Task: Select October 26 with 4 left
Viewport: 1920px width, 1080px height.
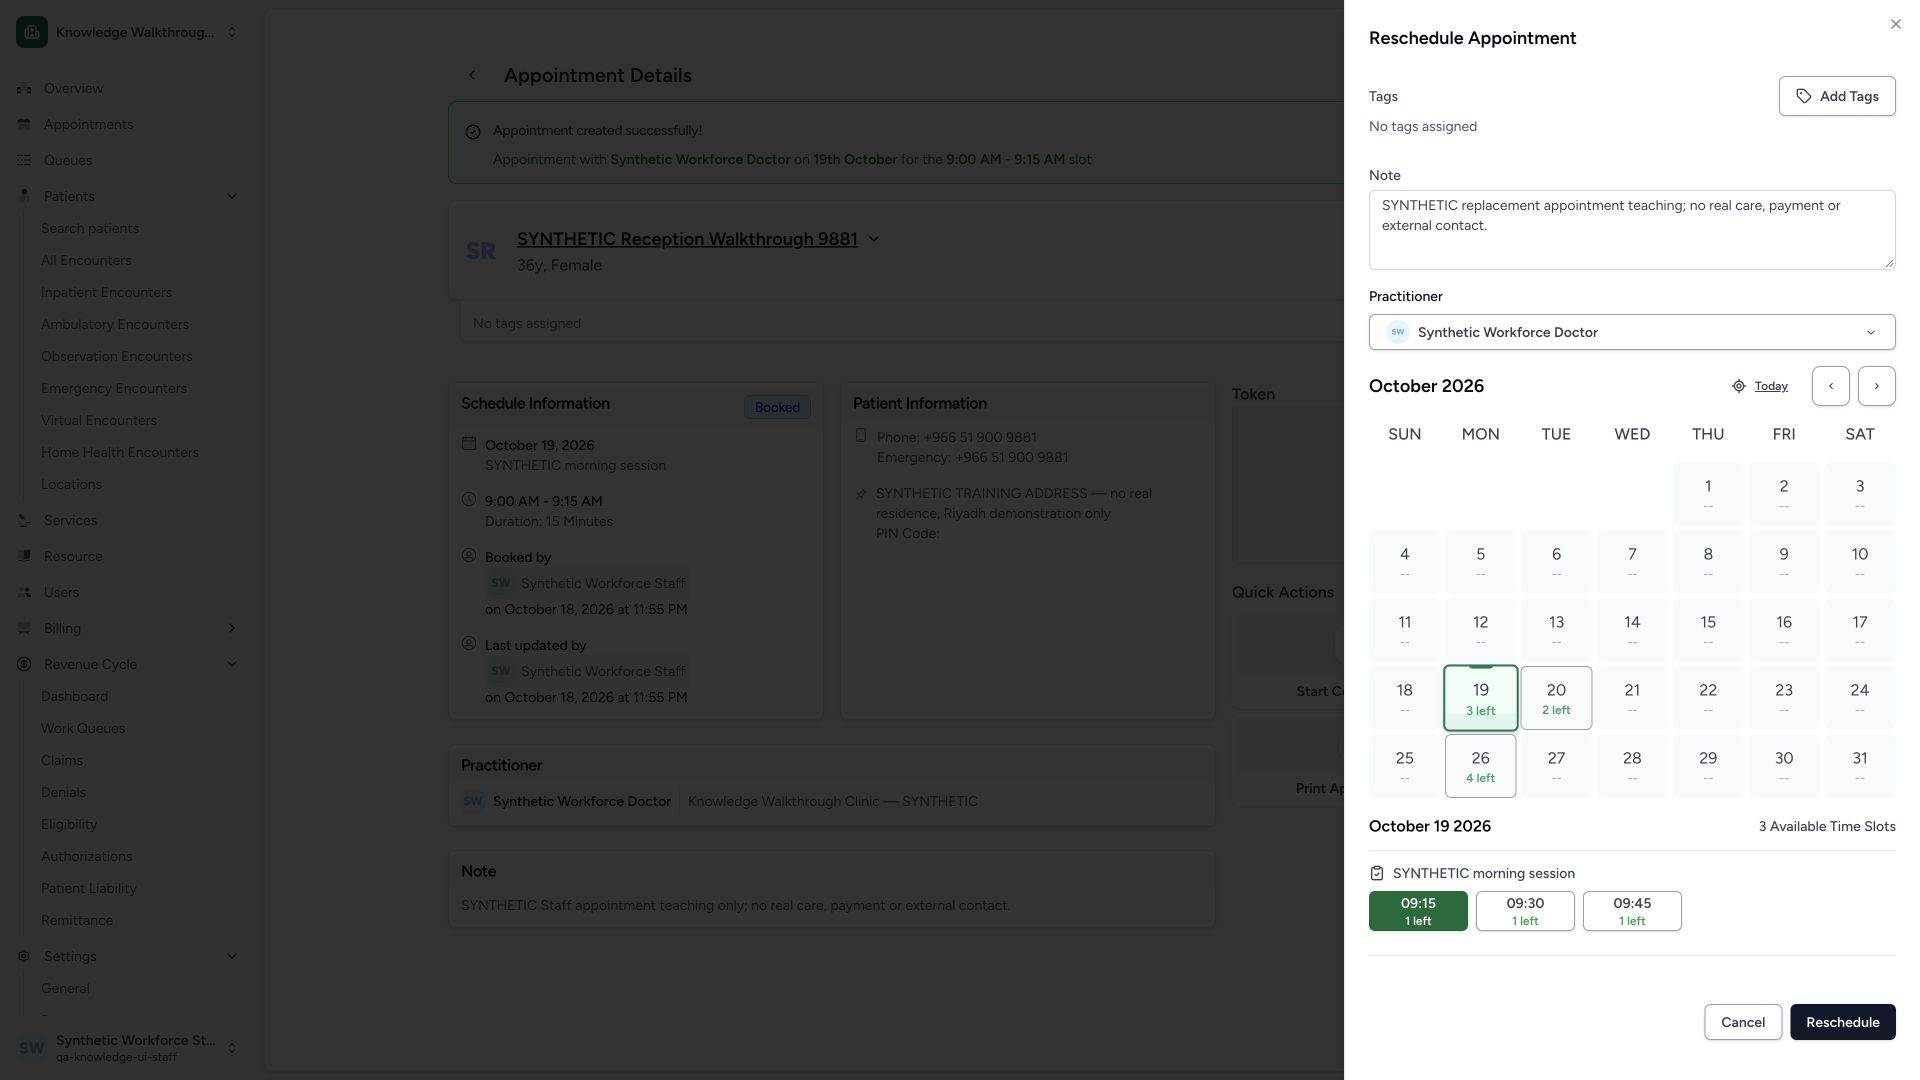Action: [x=1480, y=766]
